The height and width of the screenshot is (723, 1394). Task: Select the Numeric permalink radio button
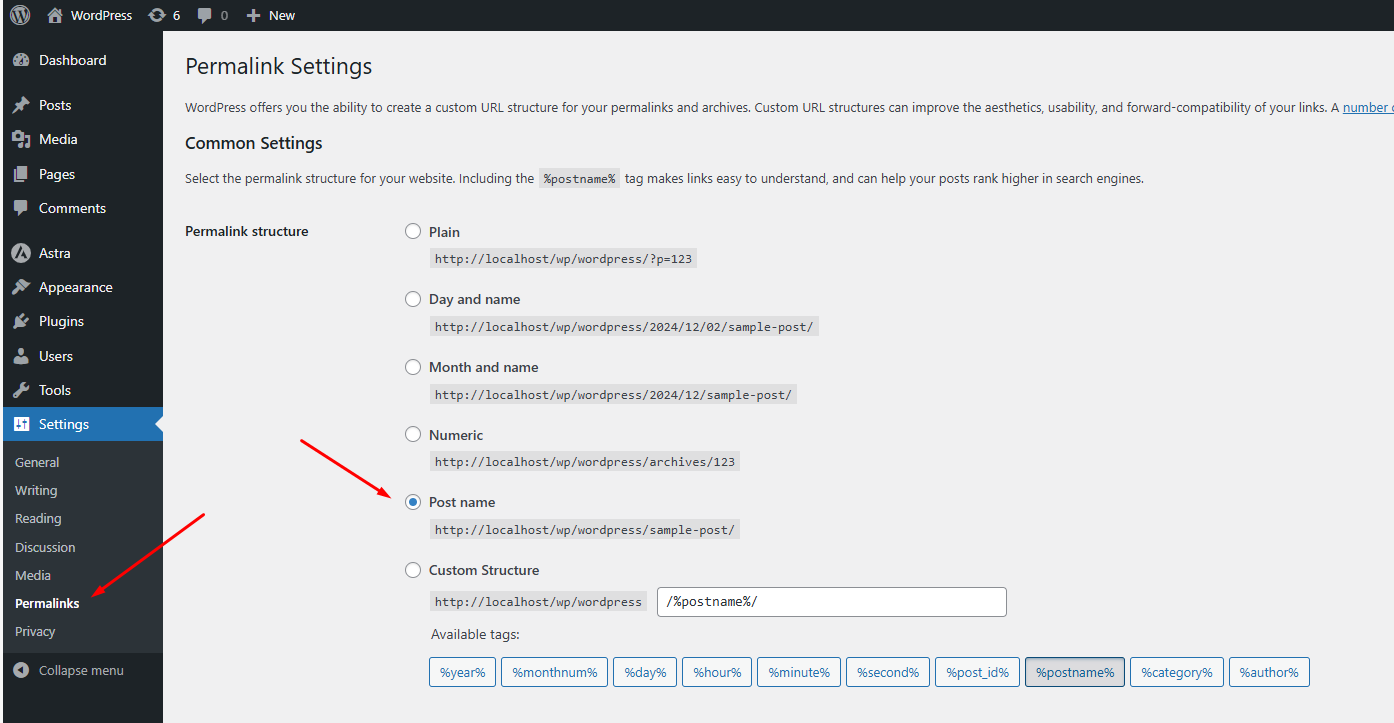click(x=413, y=434)
